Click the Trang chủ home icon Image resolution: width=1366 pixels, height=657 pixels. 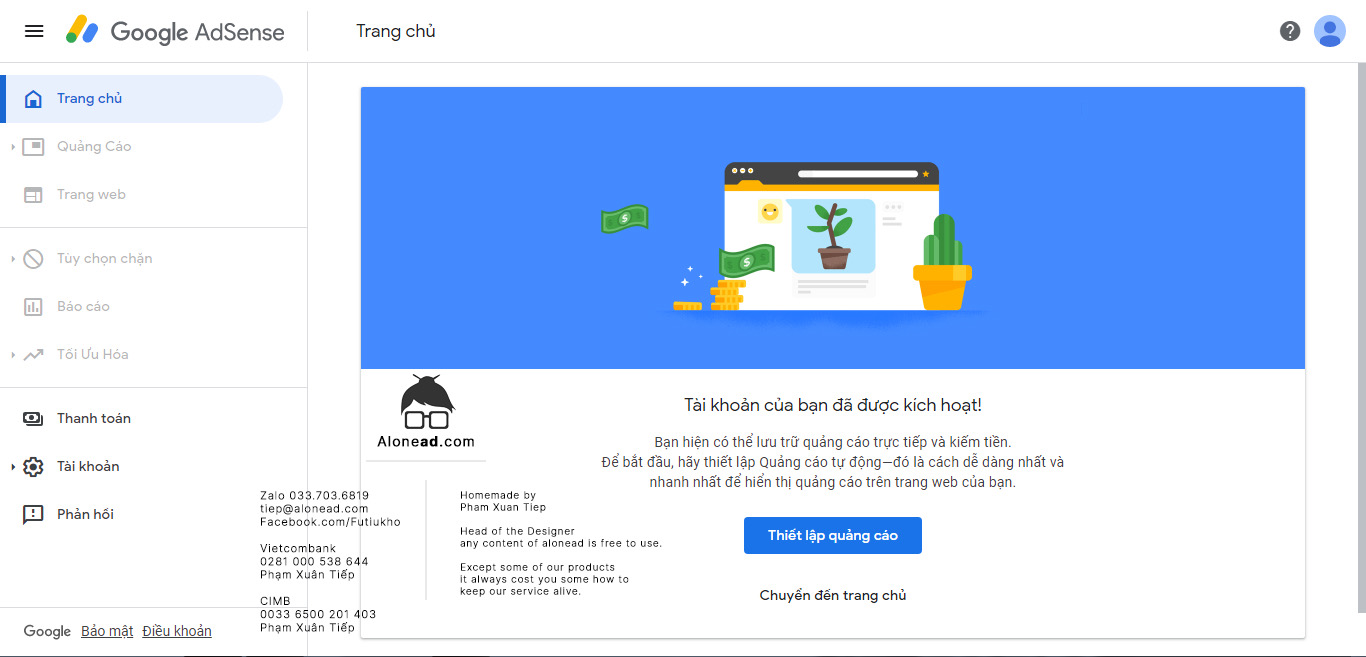point(33,99)
